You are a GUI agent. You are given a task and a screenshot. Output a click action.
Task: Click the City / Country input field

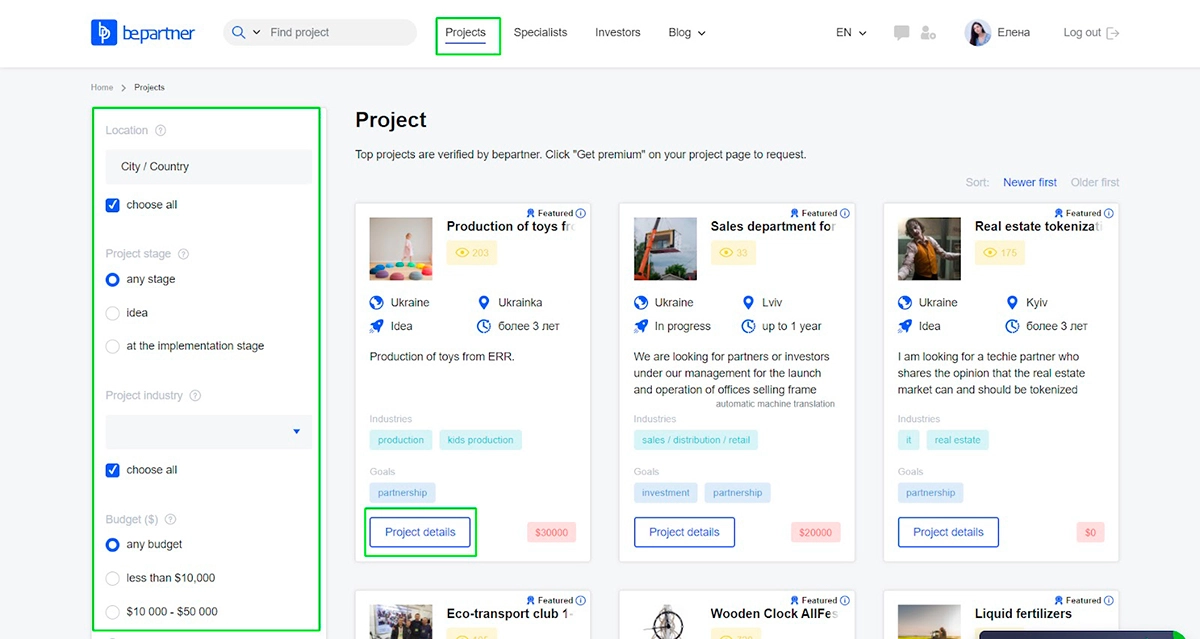coord(208,167)
